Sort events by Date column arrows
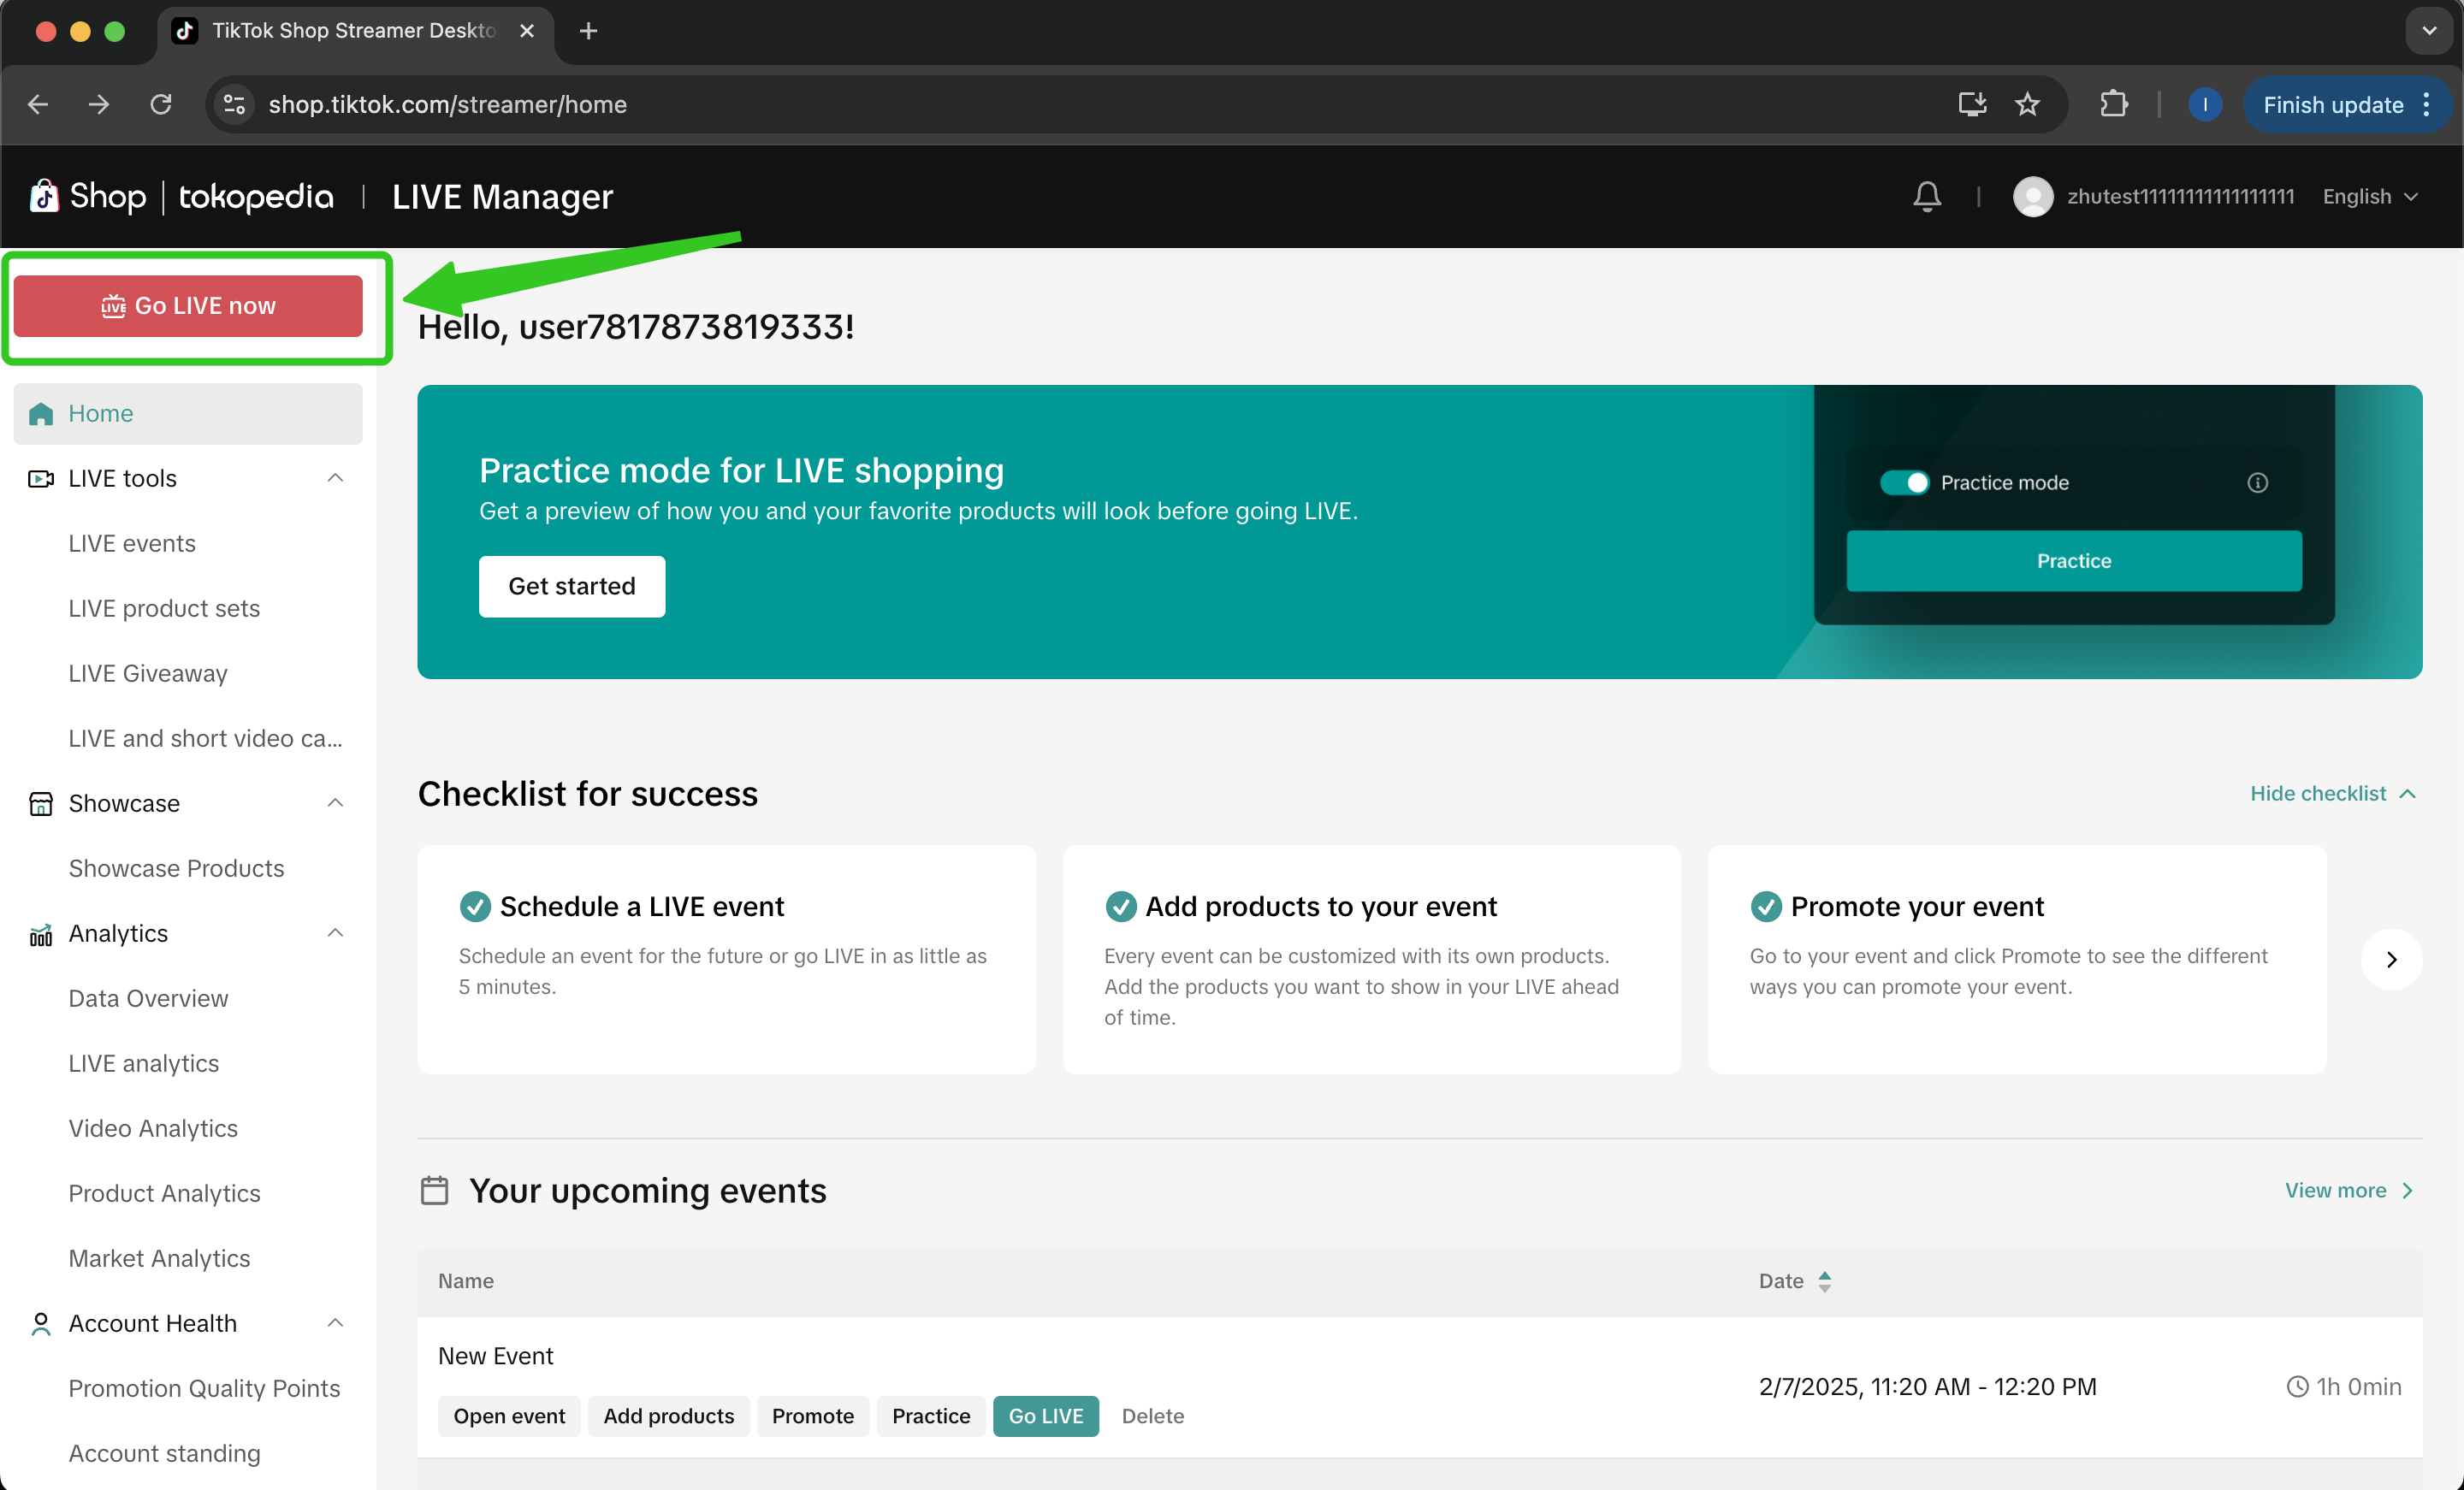 [1825, 1281]
